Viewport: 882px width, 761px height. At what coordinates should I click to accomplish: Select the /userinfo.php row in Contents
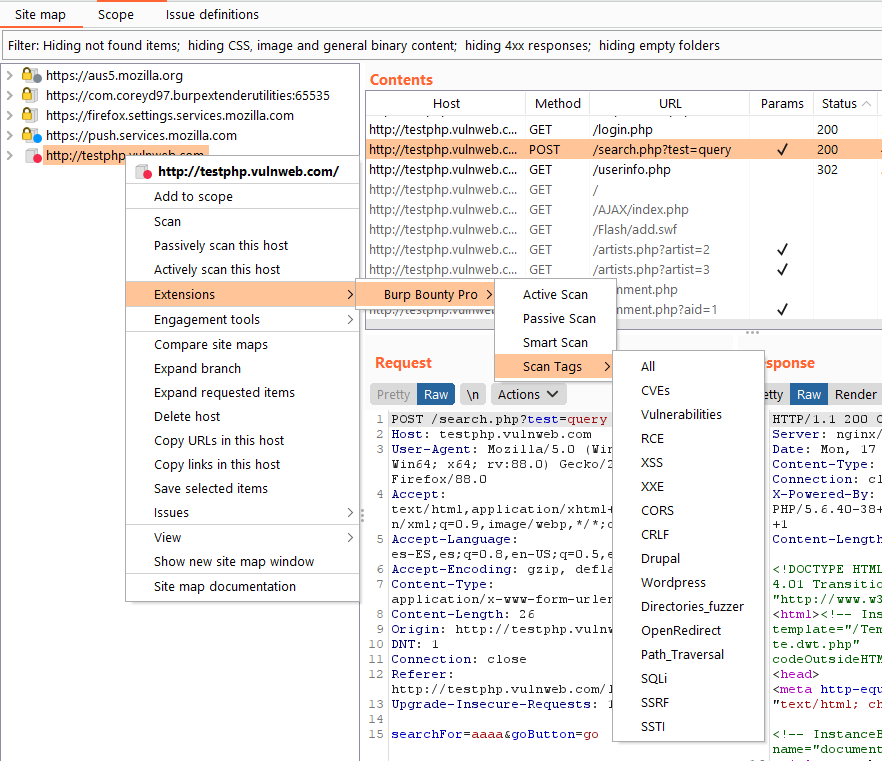(623, 169)
